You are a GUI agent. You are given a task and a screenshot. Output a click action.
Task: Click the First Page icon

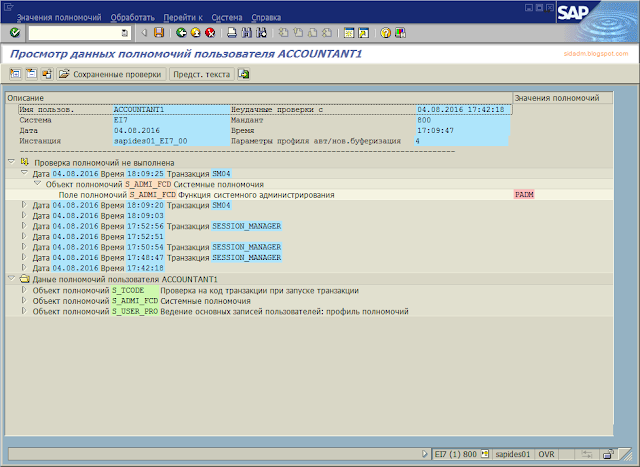pyautogui.click(x=283, y=33)
